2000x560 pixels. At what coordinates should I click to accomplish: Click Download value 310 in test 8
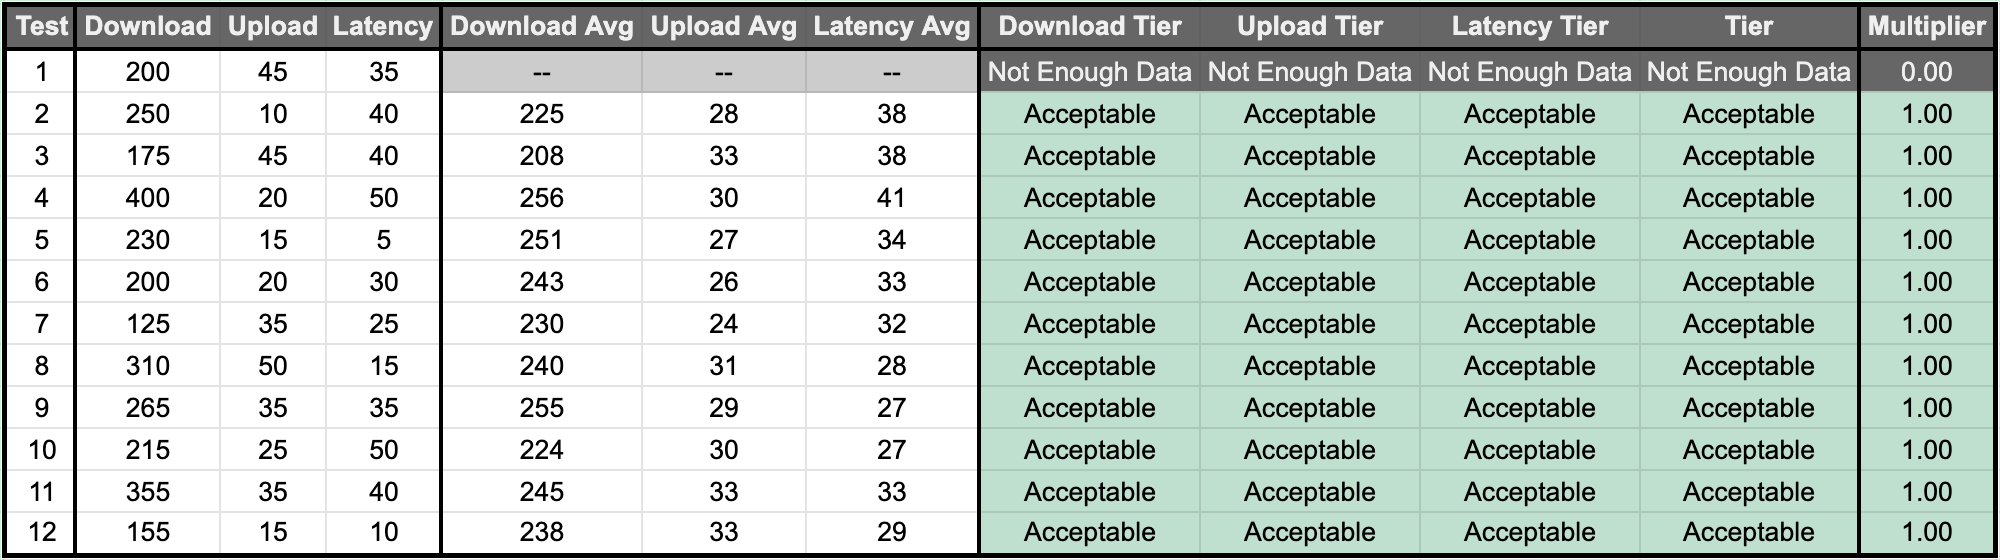click(x=148, y=366)
